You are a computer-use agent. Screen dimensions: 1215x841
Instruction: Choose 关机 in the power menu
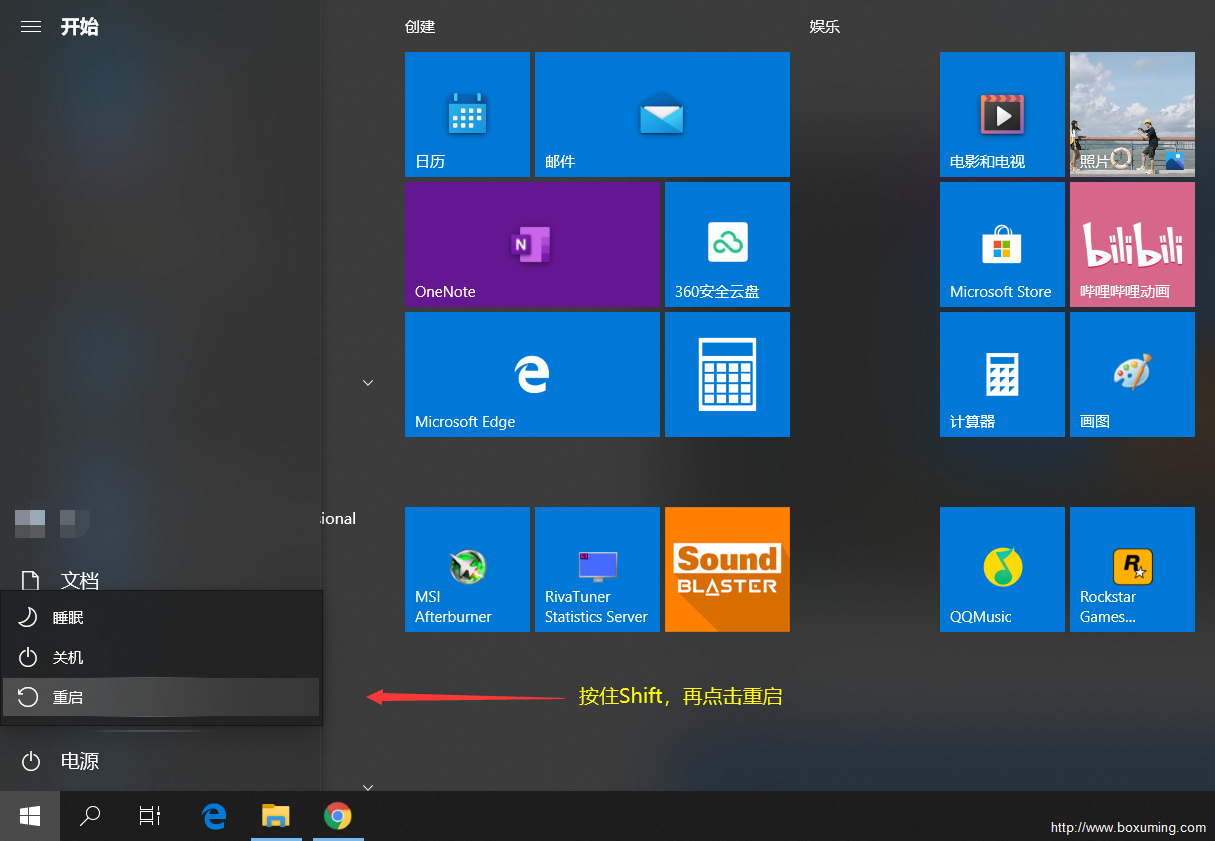click(x=161, y=657)
